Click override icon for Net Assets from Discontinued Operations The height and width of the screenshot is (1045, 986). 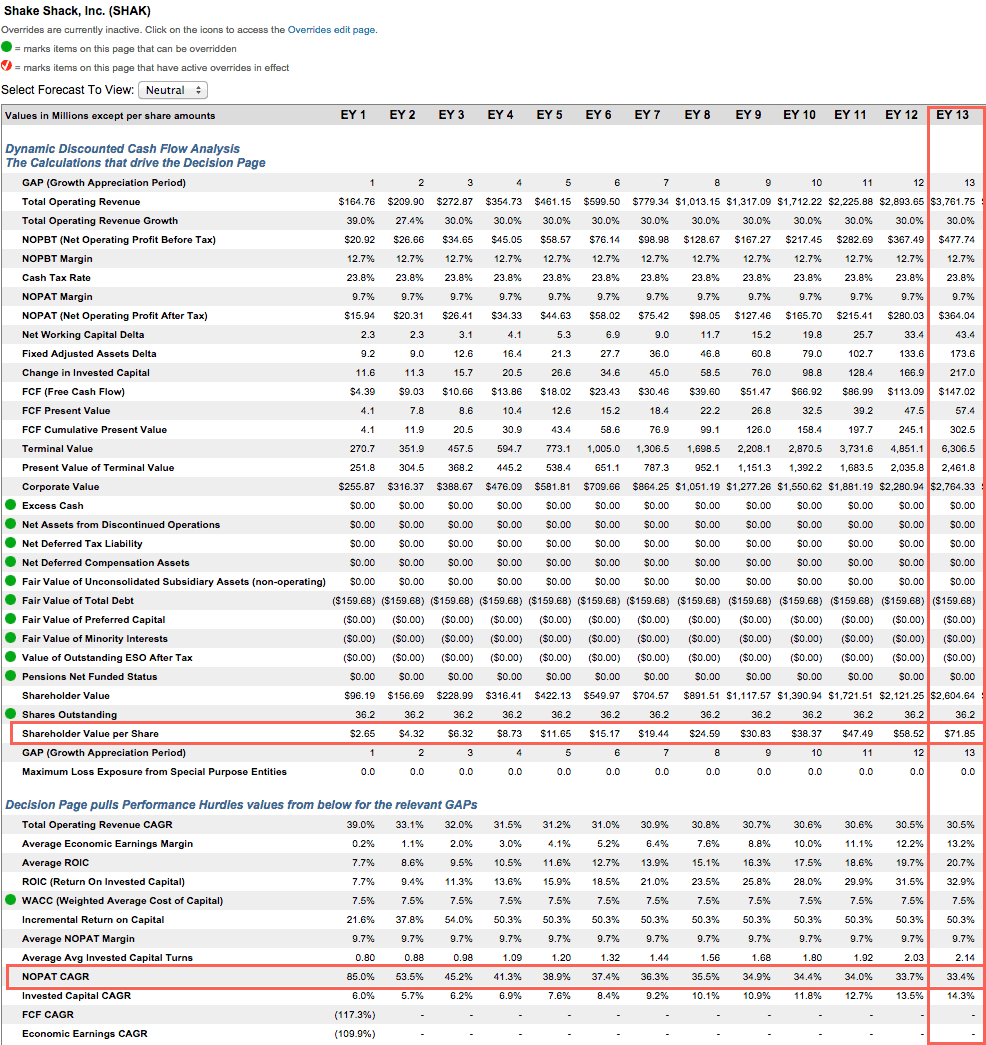tap(11, 524)
